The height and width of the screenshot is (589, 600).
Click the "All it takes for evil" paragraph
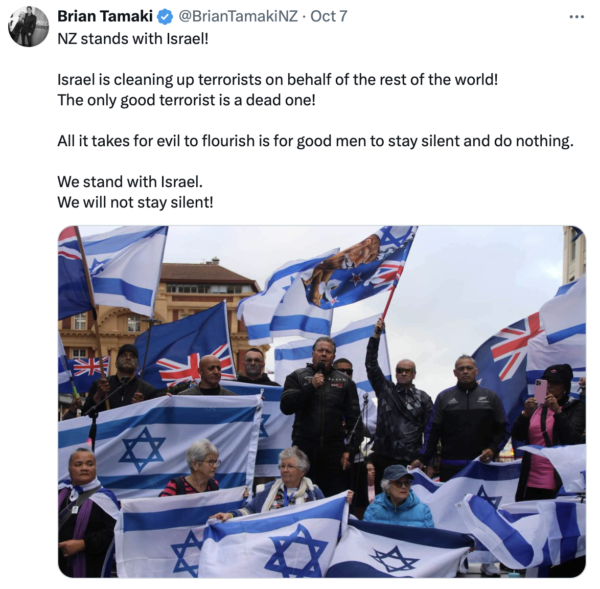pyautogui.click(x=315, y=141)
